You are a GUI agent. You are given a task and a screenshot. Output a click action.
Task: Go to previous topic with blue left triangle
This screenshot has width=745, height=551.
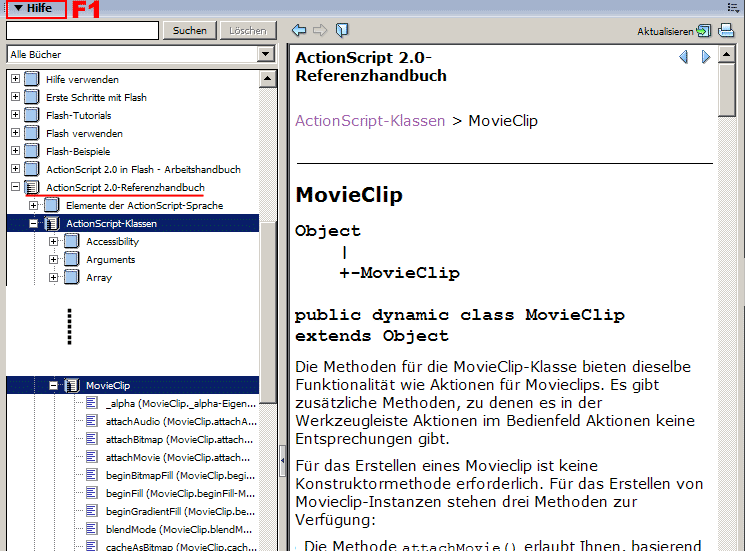pyautogui.click(x=684, y=57)
